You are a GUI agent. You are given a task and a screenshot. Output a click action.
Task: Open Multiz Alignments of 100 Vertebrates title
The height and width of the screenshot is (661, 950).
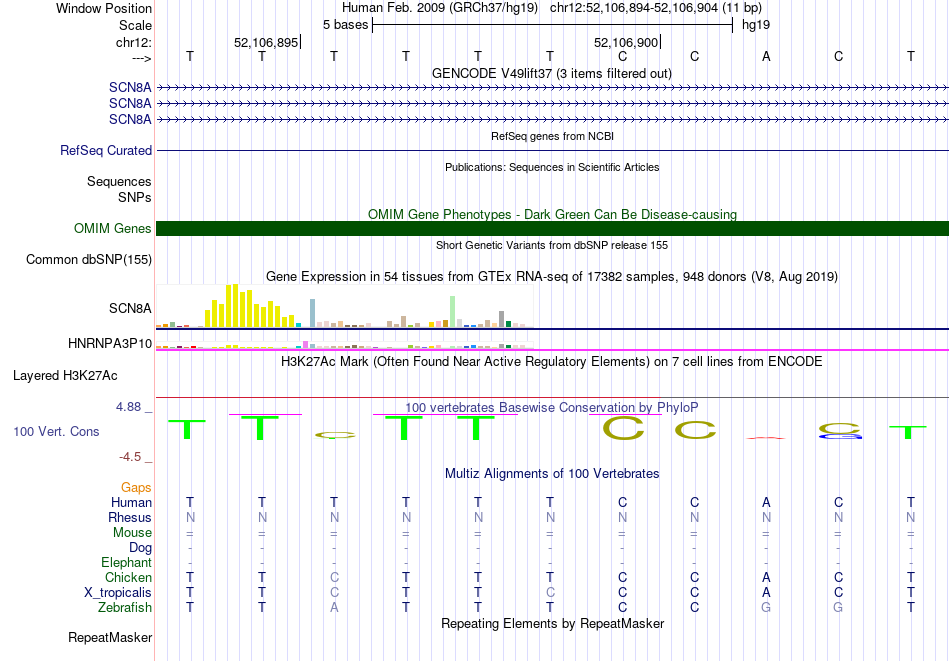[x=552, y=474]
